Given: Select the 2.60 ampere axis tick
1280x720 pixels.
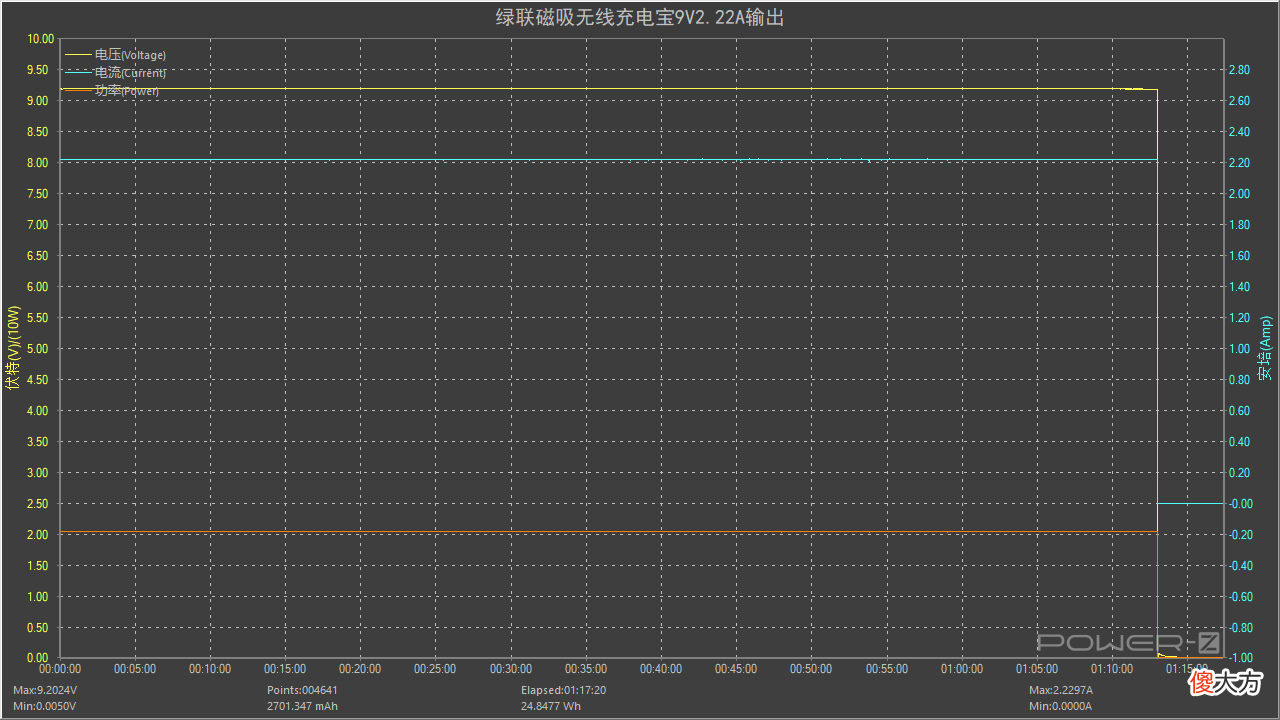Looking at the screenshot, I should [1239, 101].
